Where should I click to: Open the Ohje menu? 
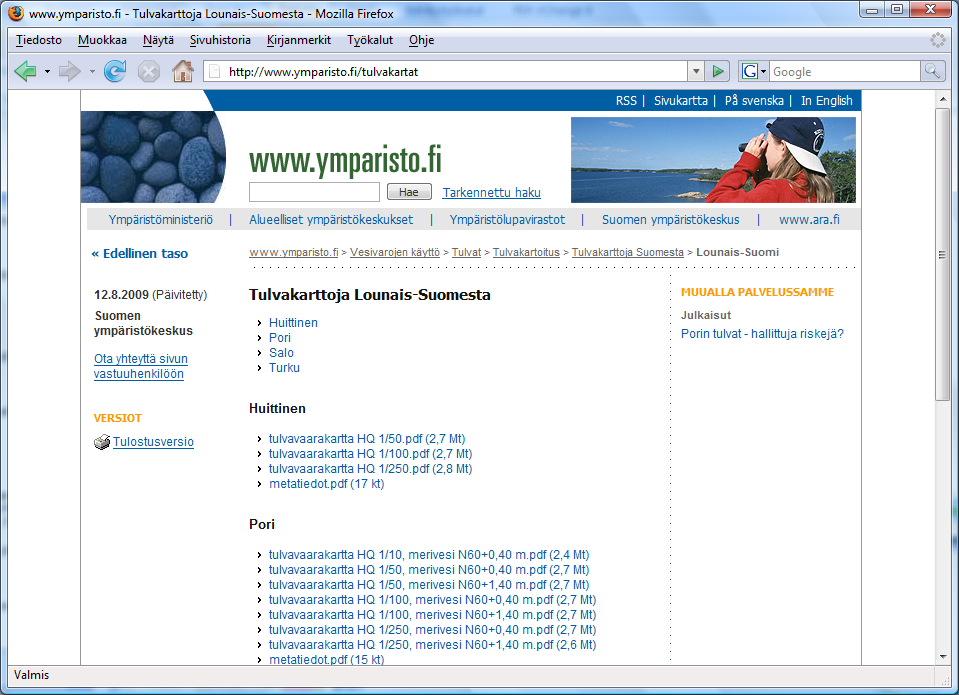coord(421,40)
